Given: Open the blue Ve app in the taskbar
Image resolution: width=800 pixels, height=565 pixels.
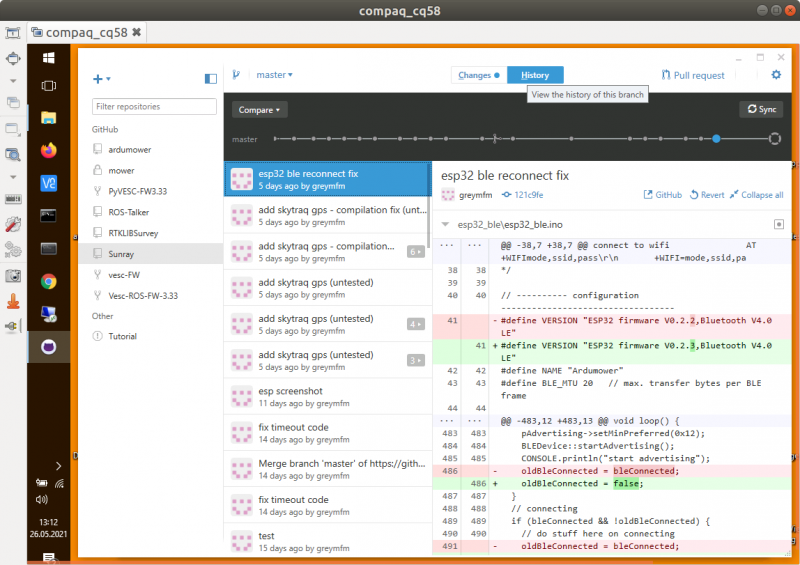Looking at the screenshot, I should click(48, 183).
